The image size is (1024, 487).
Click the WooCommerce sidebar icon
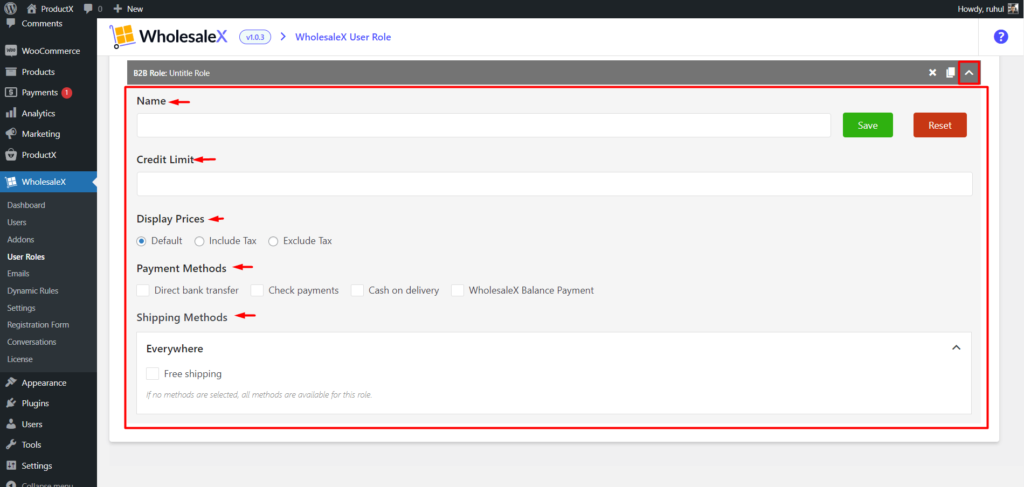pos(10,51)
